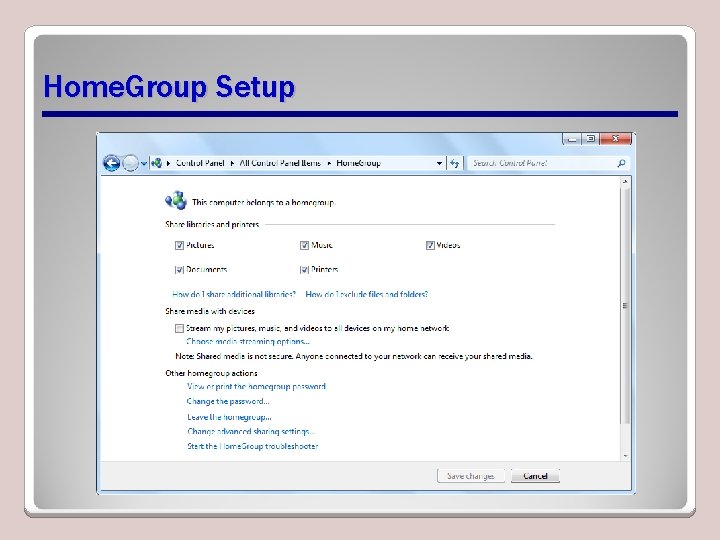Viewport: 720px width, 540px height.
Task: Start the HomeGroup troubleshooter link
Action: point(253,446)
